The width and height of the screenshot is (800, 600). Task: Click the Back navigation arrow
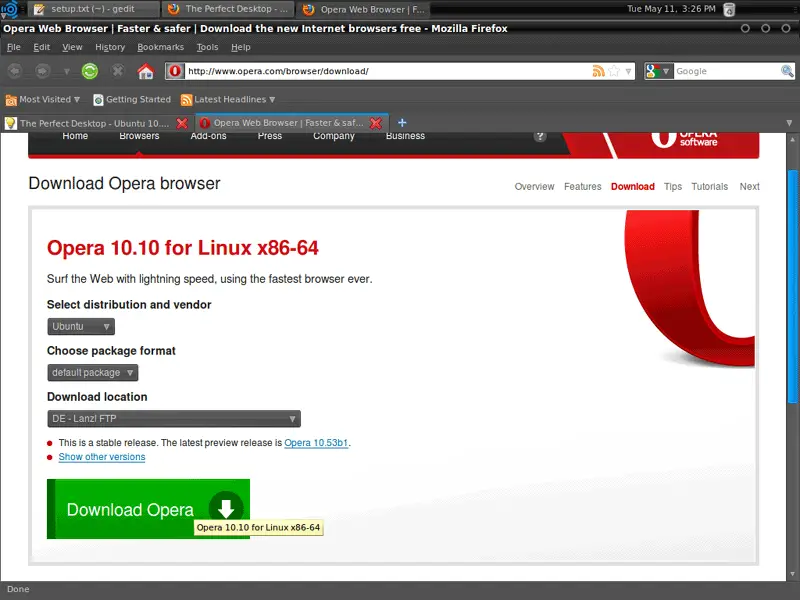click(x=15, y=71)
